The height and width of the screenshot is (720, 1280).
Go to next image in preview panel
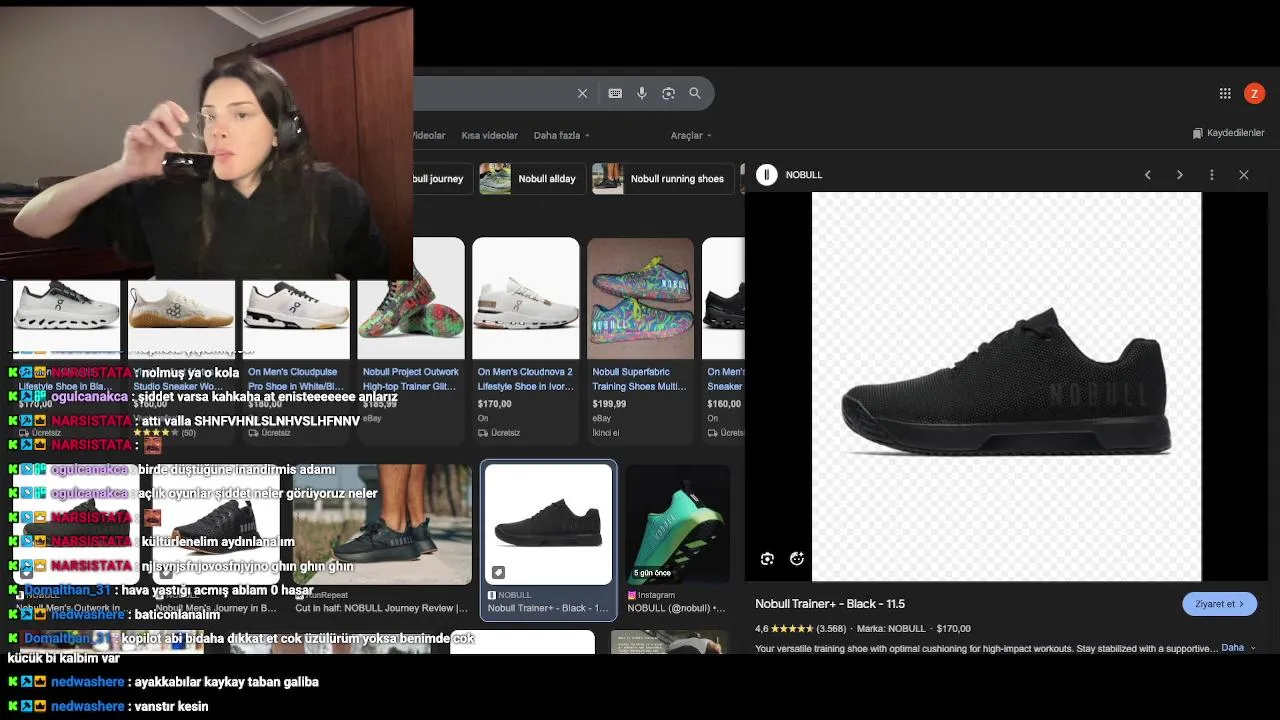(1180, 175)
